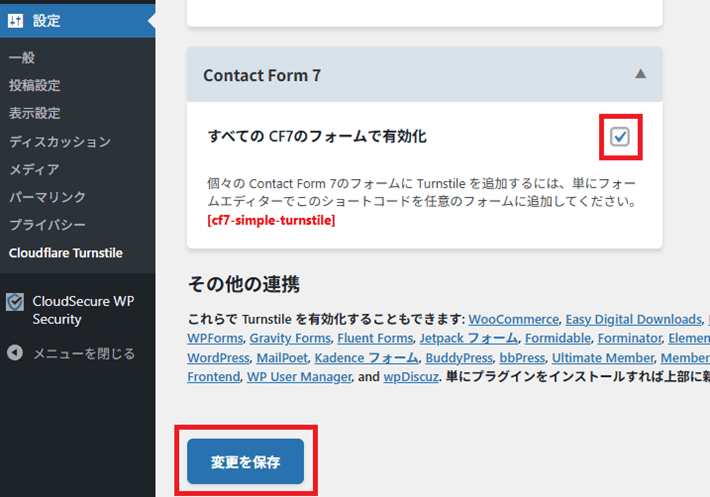710x497 pixels.
Task: Follow the BuddyPress link
Action: [x=459, y=358]
